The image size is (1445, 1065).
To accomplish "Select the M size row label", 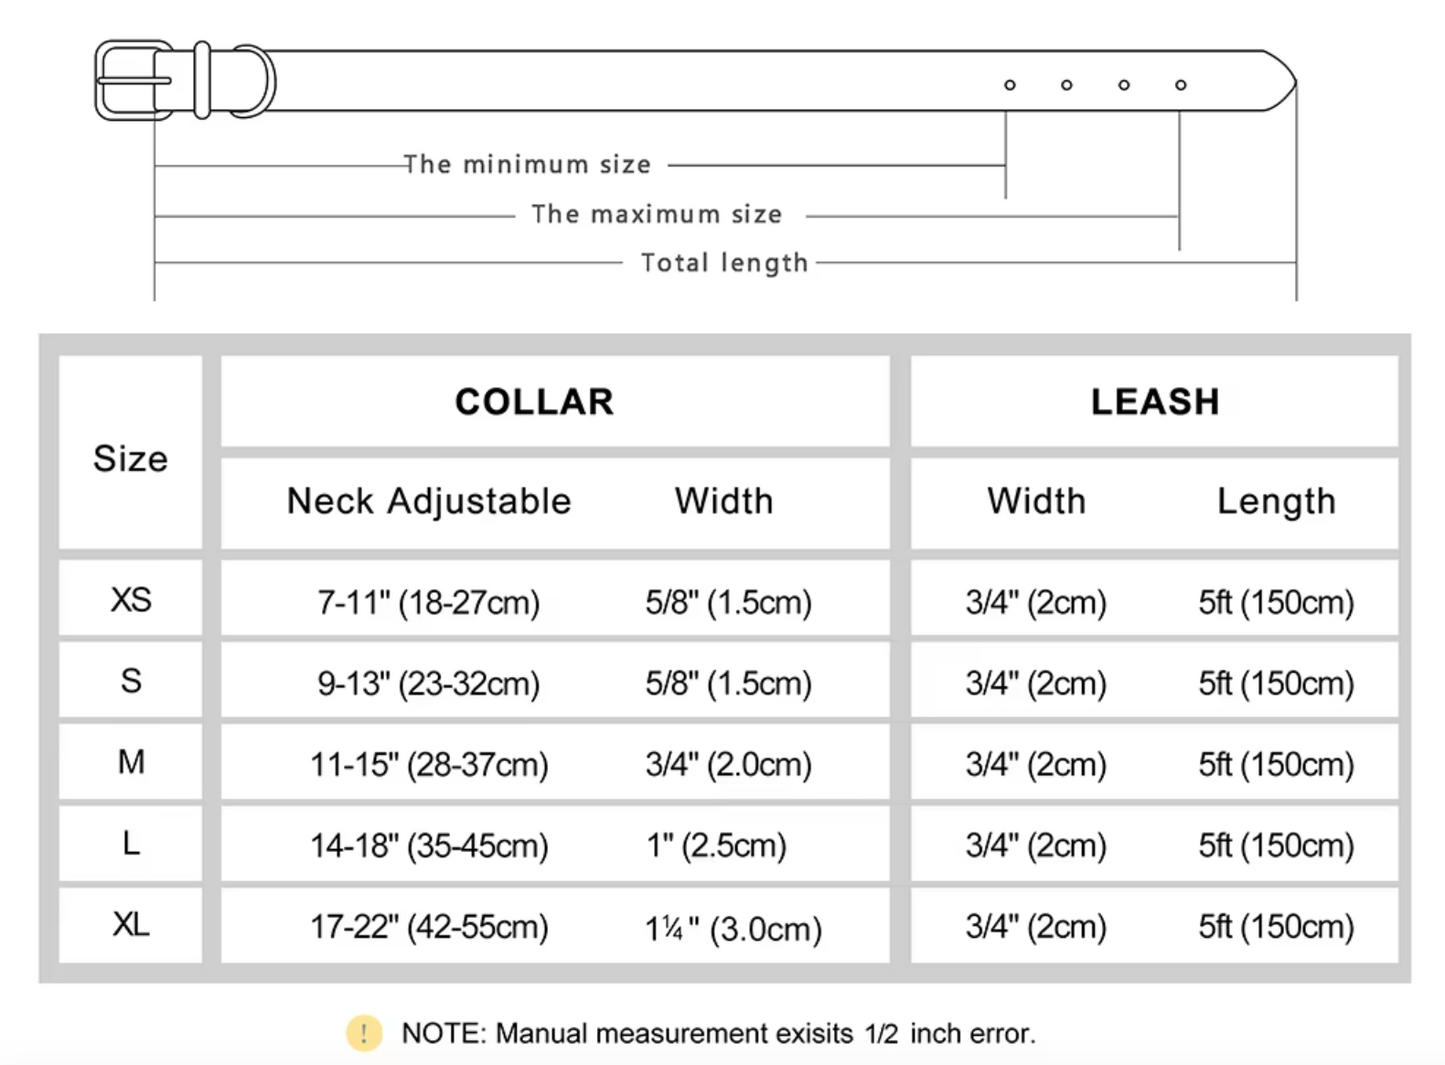I will (x=130, y=763).
